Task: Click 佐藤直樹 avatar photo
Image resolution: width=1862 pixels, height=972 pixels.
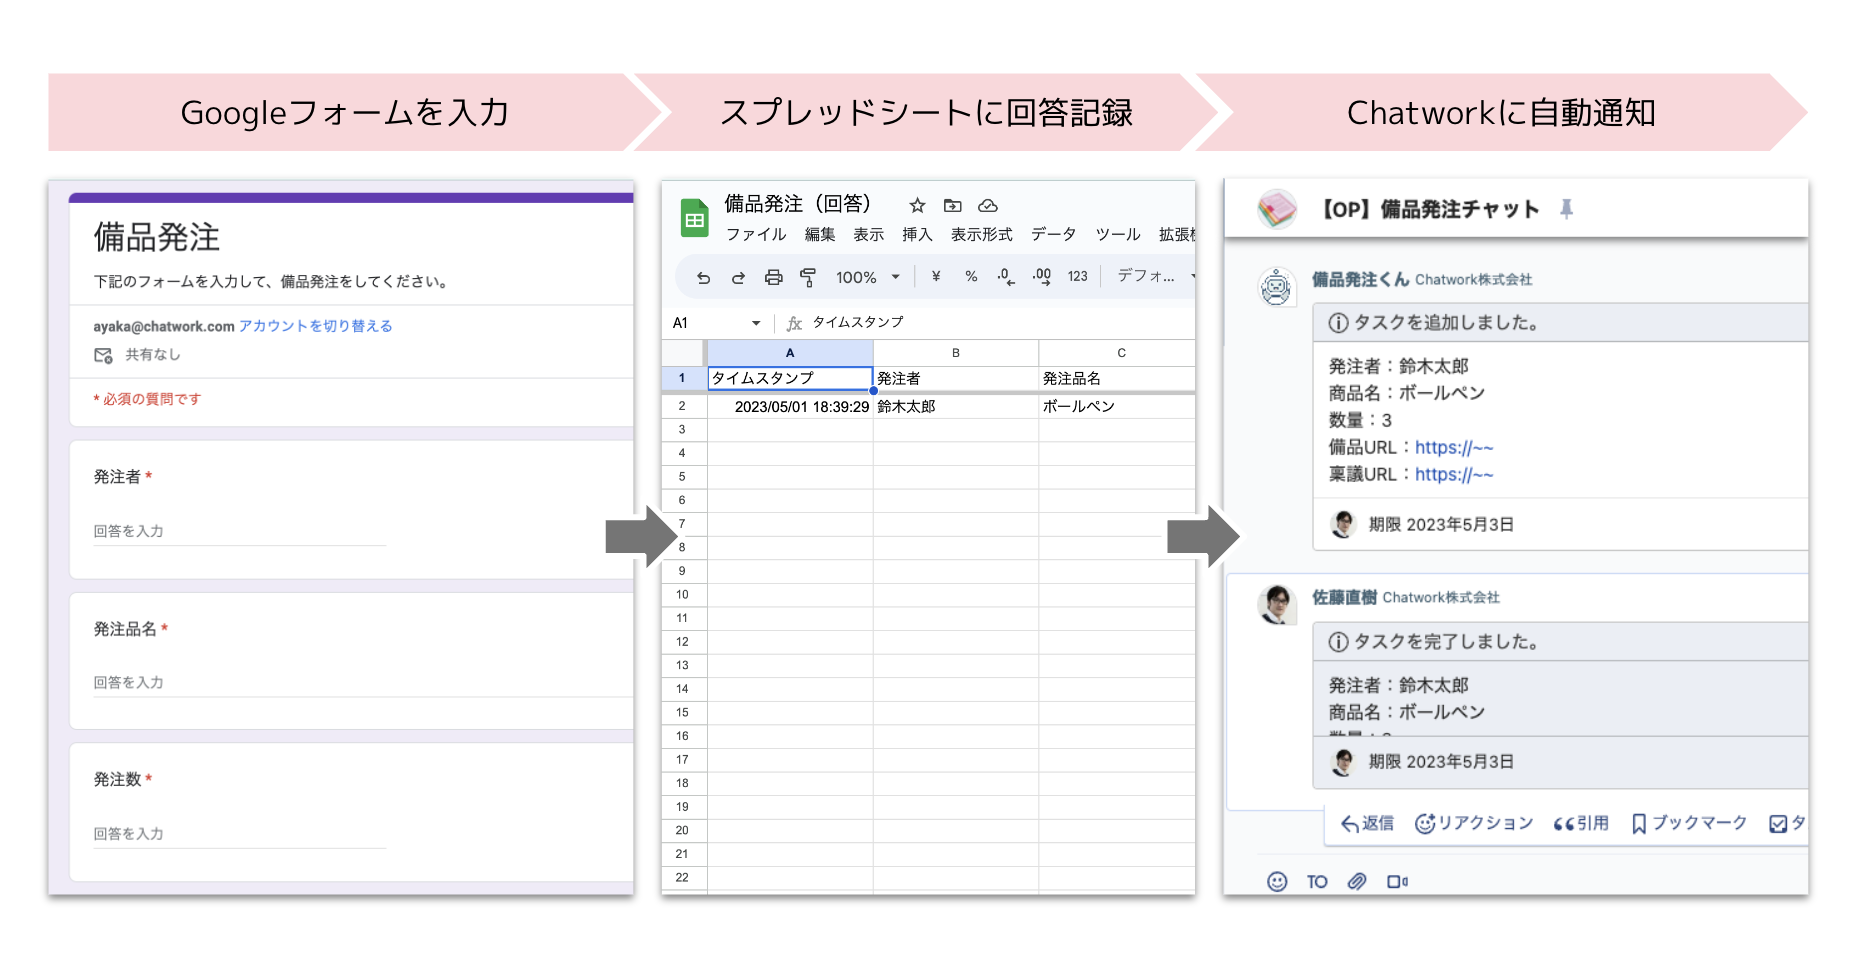Action: (1276, 604)
